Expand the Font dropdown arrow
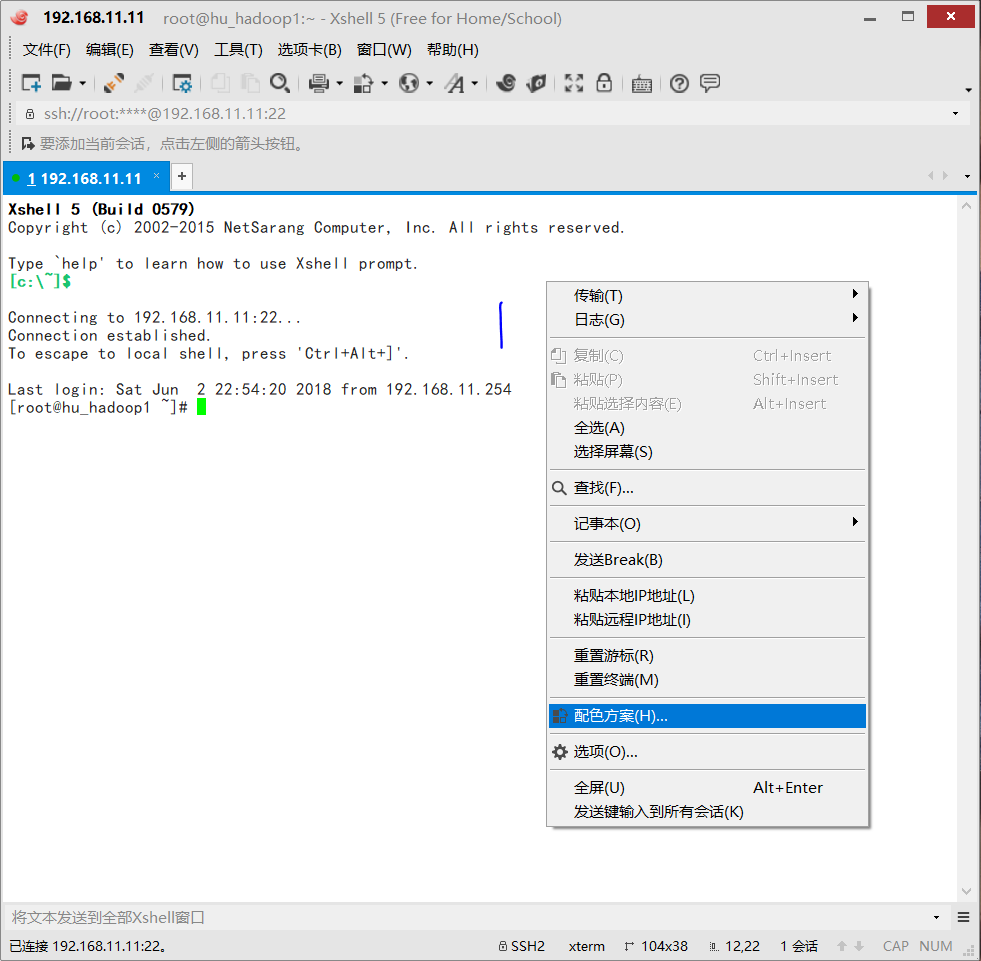Screen dimensions: 981x961 [475, 83]
